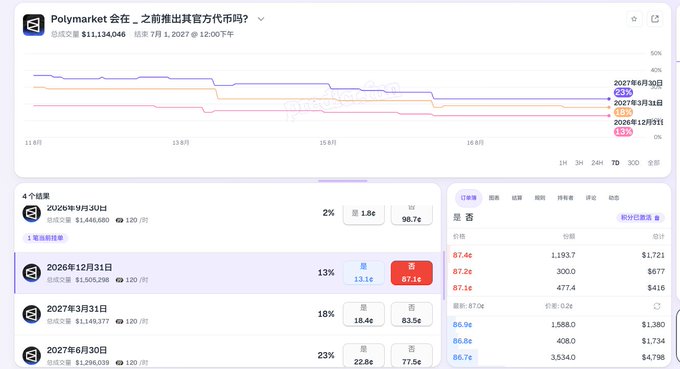Viewport: 680px width, 369px height.
Task: Click logo icon of 2026年12月31日 outcome
Action: 32,273
